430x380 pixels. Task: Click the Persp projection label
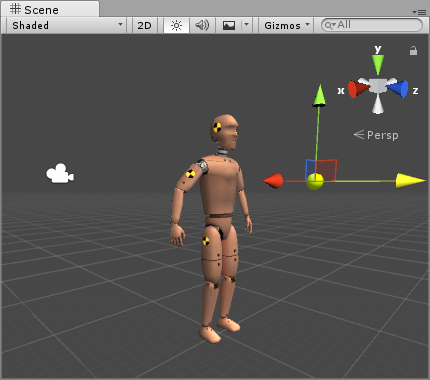382,135
